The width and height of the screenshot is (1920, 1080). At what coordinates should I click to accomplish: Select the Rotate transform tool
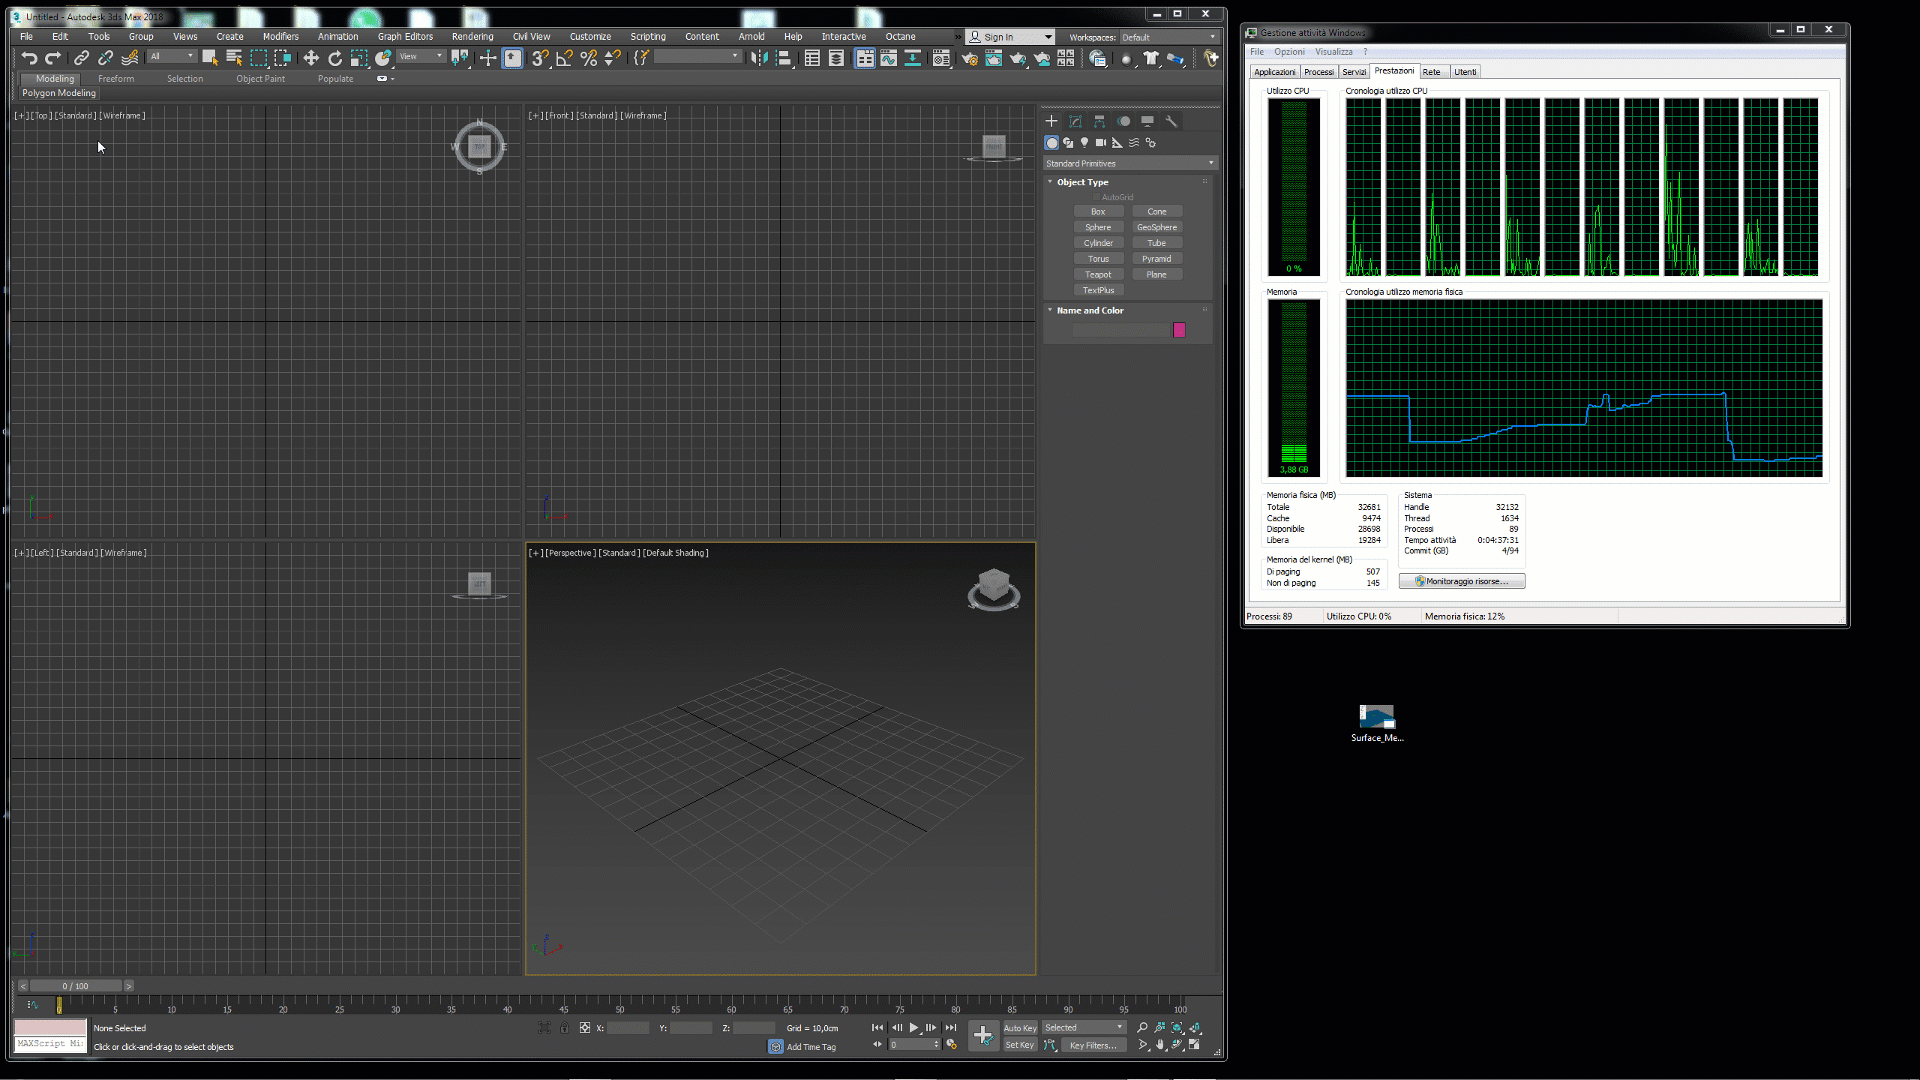pyautogui.click(x=335, y=58)
